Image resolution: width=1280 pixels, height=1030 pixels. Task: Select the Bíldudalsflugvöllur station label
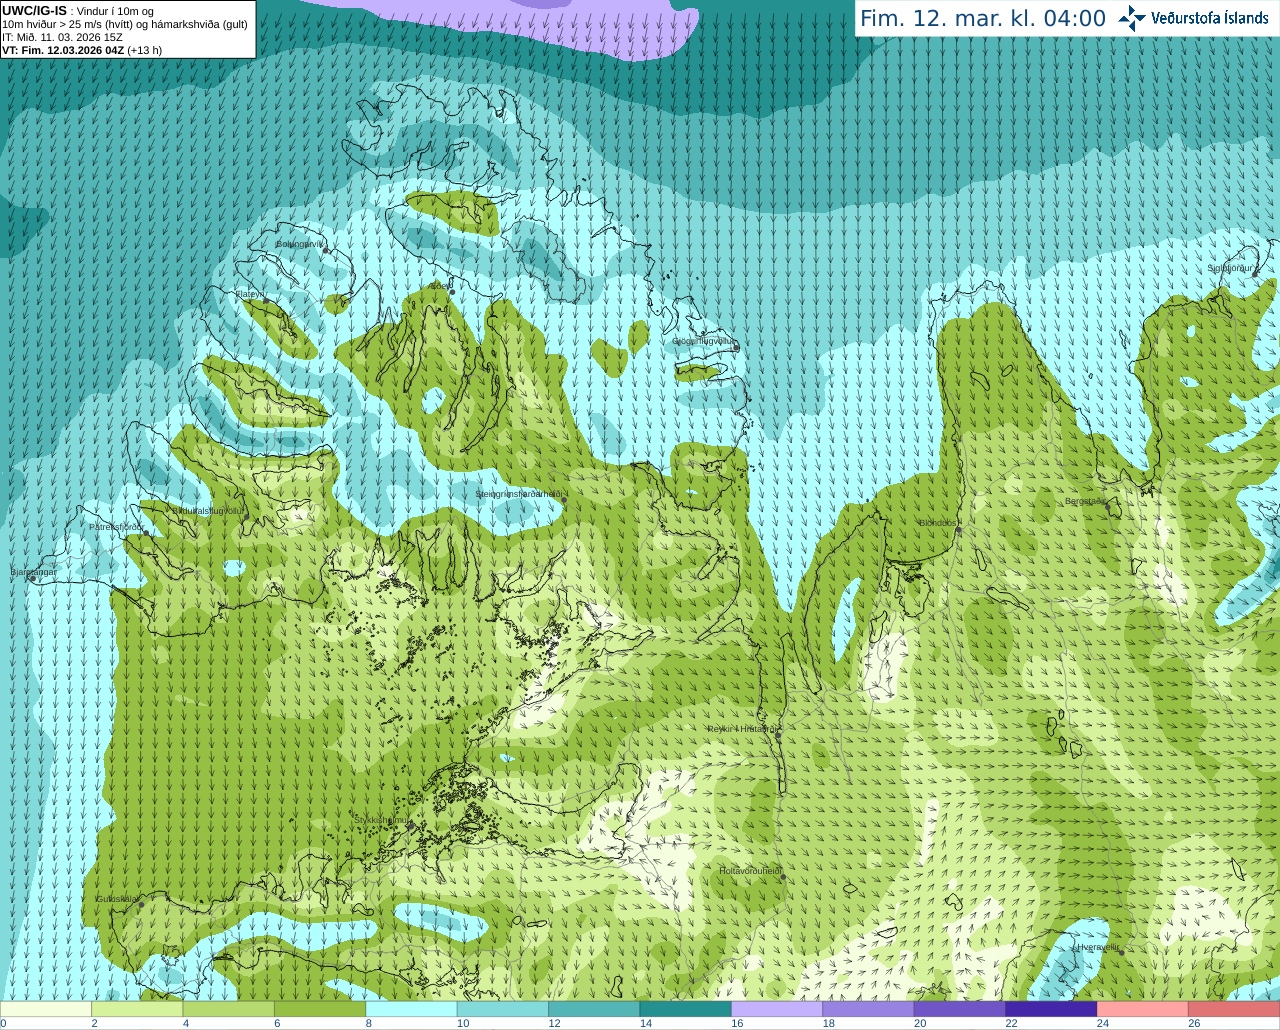pyautogui.click(x=208, y=510)
